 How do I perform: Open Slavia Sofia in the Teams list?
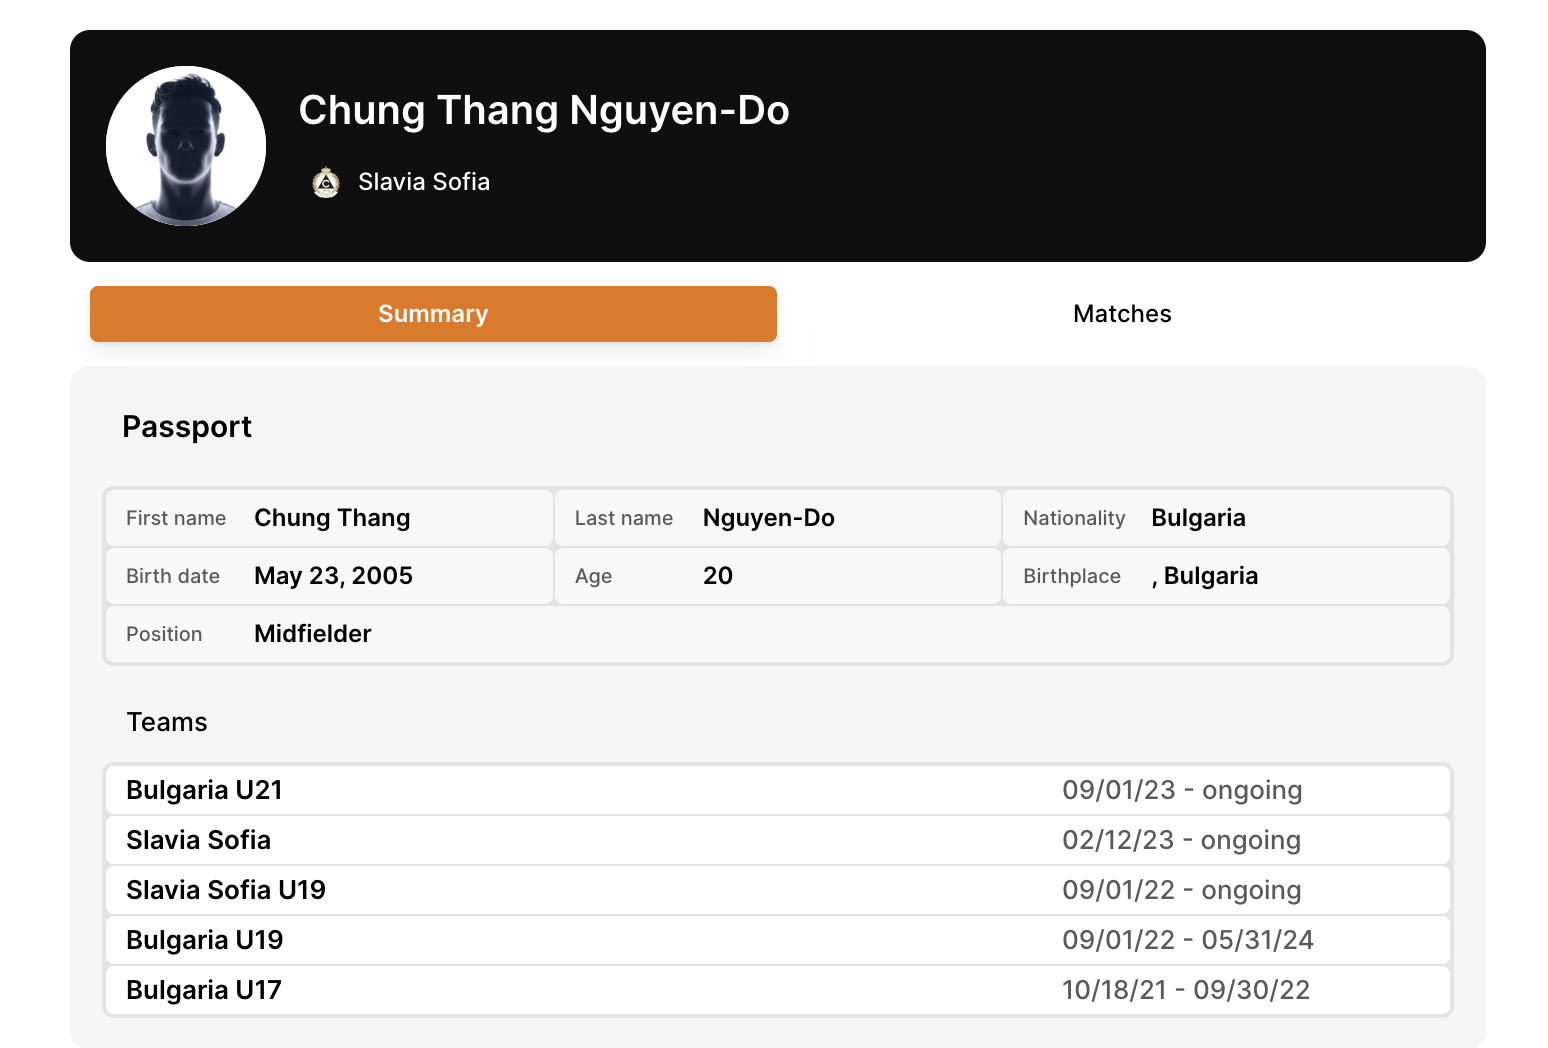pos(199,840)
